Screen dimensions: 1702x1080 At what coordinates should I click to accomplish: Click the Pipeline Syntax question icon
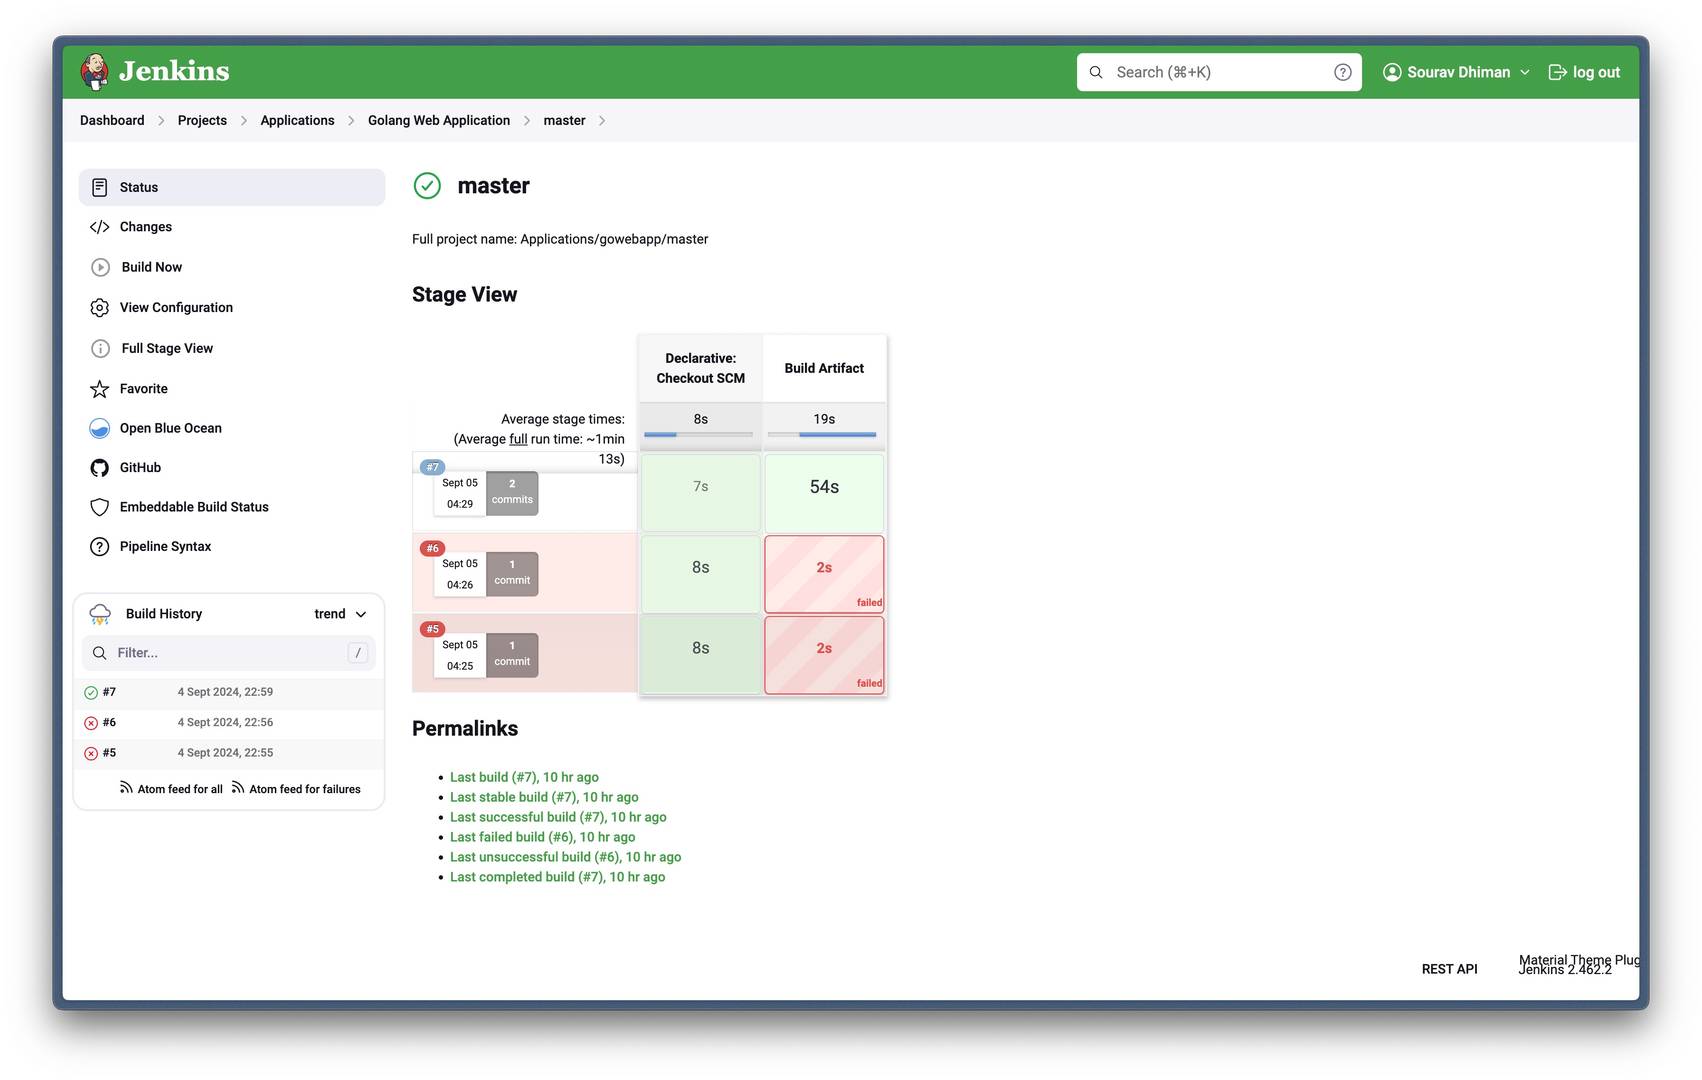(x=100, y=547)
